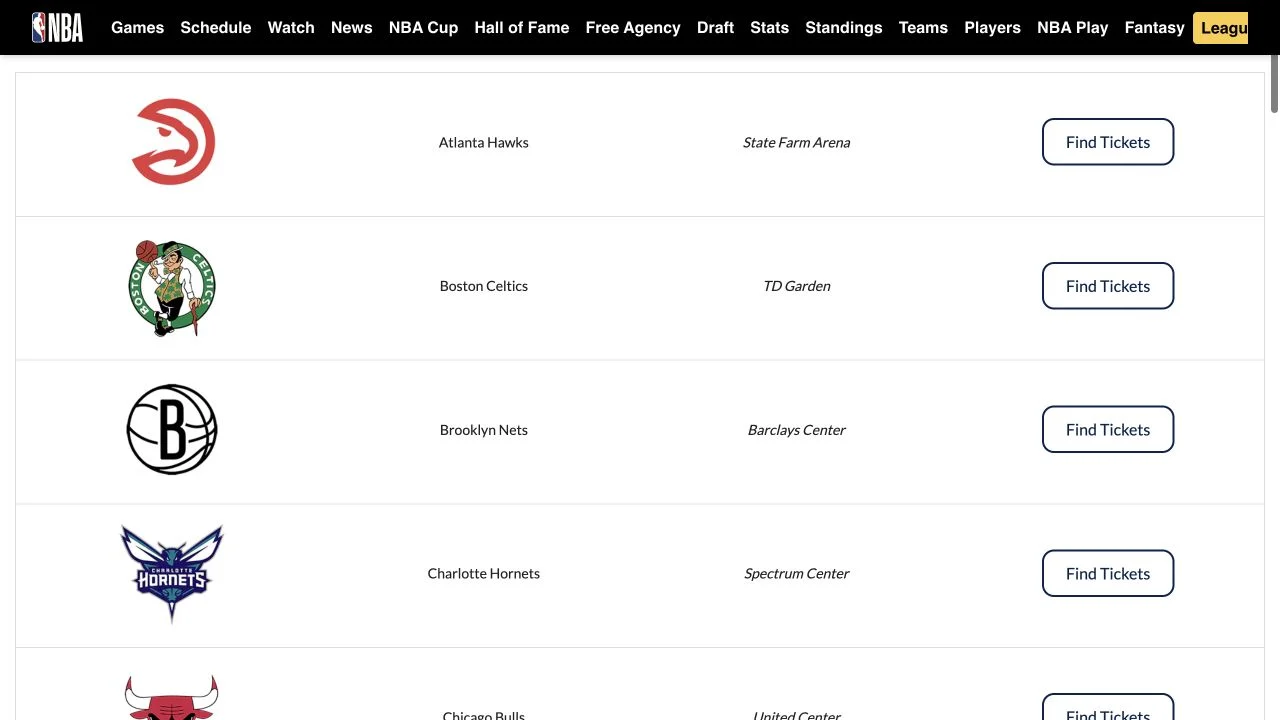1280x720 pixels.
Task: Click the Chicago Bulls logo
Action: 172,698
